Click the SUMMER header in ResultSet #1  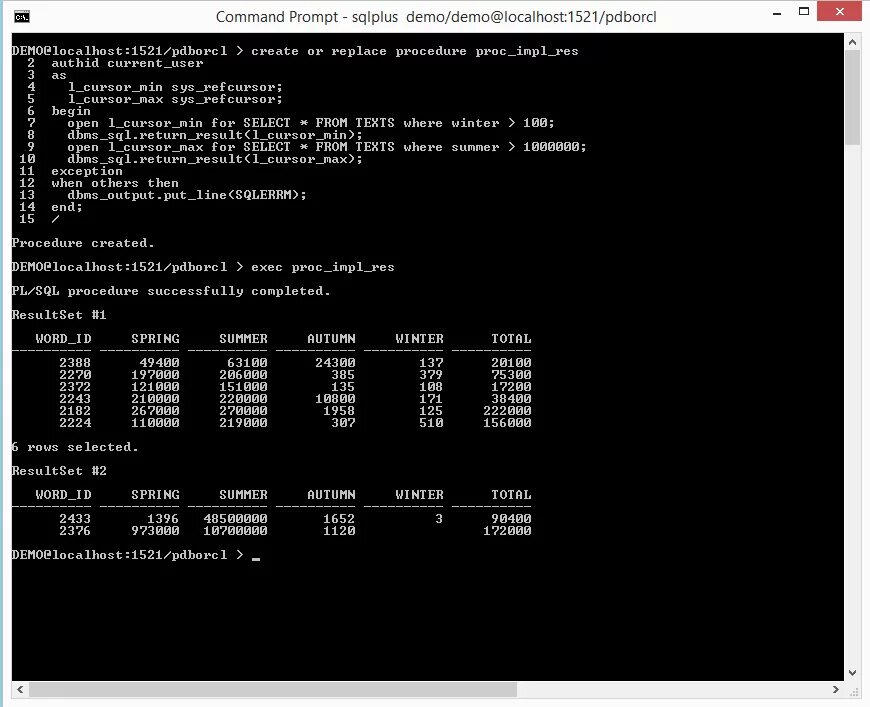point(243,339)
